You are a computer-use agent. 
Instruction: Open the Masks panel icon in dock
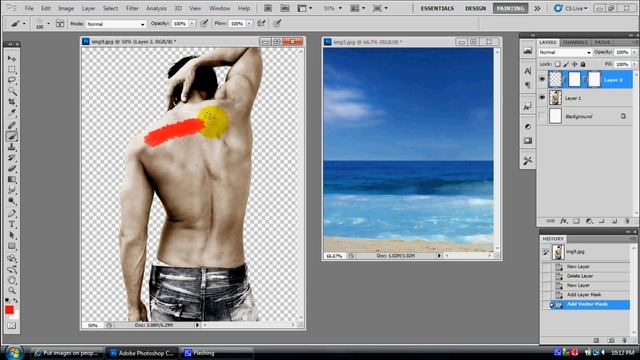528,141
